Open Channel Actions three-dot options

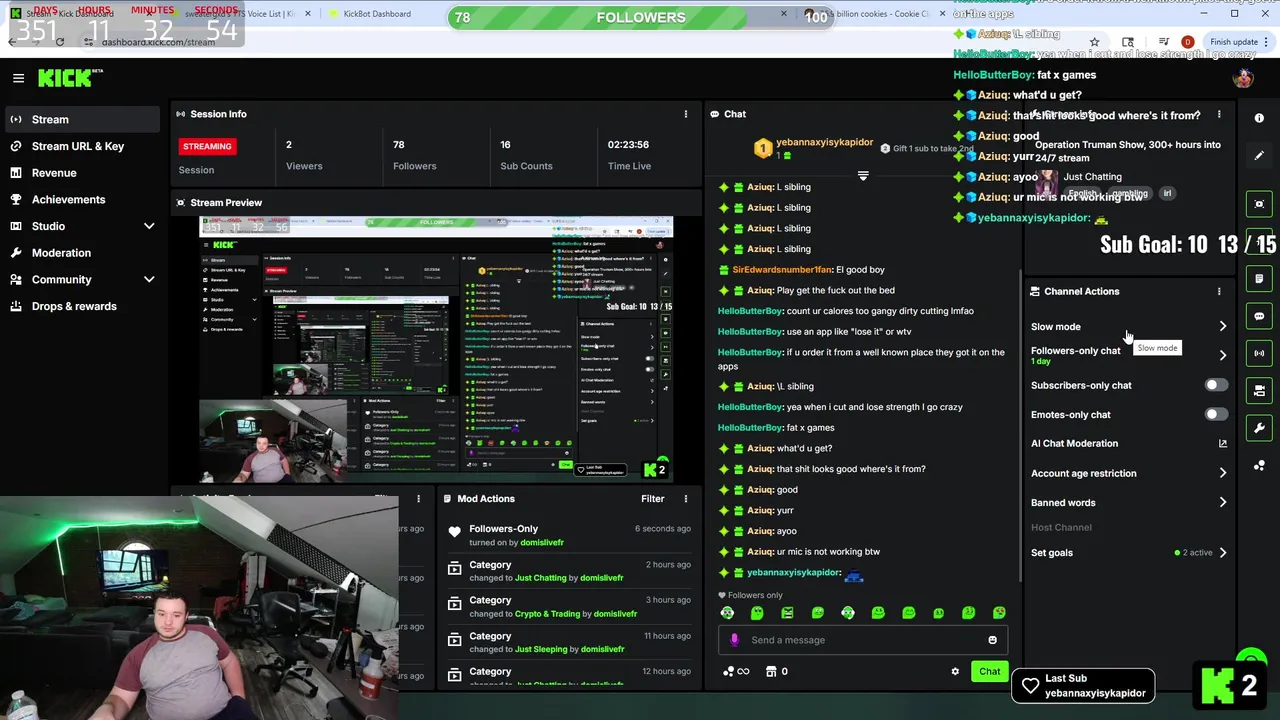1218,291
